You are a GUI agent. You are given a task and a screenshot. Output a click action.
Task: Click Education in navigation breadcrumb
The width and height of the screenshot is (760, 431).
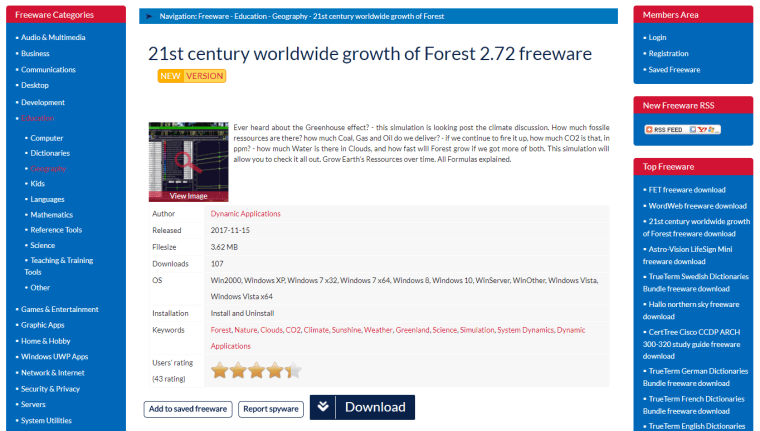(251, 16)
